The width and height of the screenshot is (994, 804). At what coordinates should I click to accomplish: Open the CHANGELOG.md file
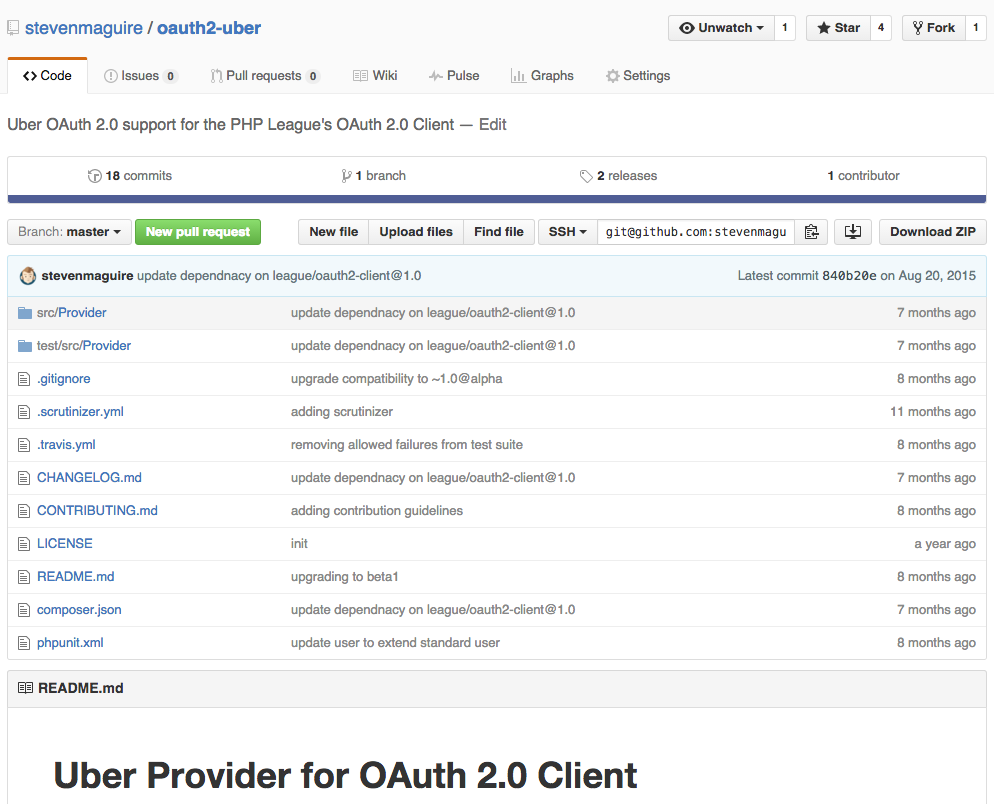(x=89, y=477)
